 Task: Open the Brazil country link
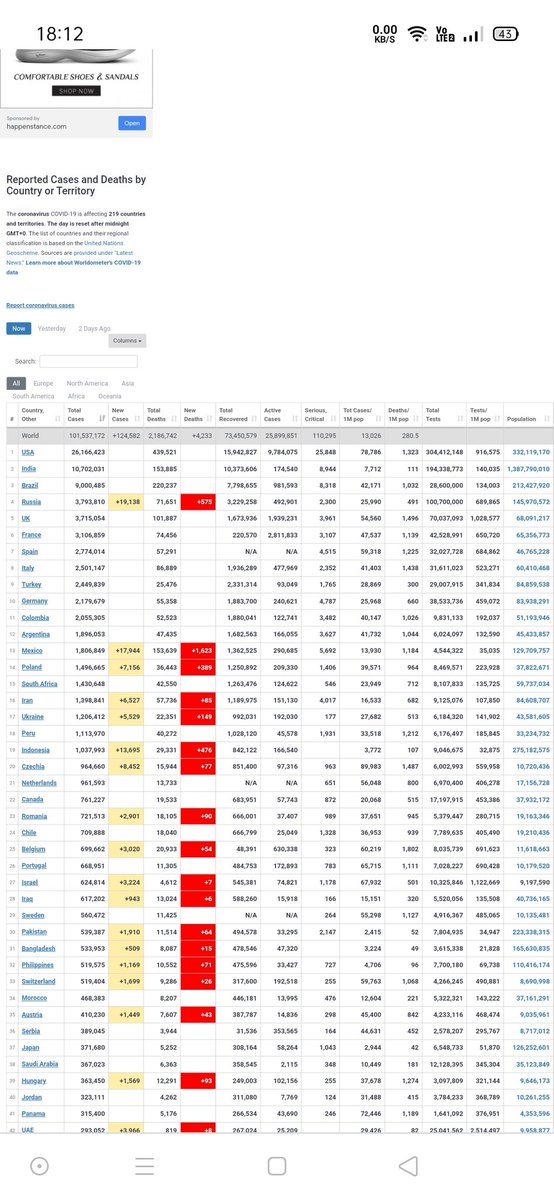pyautogui.click(x=30, y=484)
